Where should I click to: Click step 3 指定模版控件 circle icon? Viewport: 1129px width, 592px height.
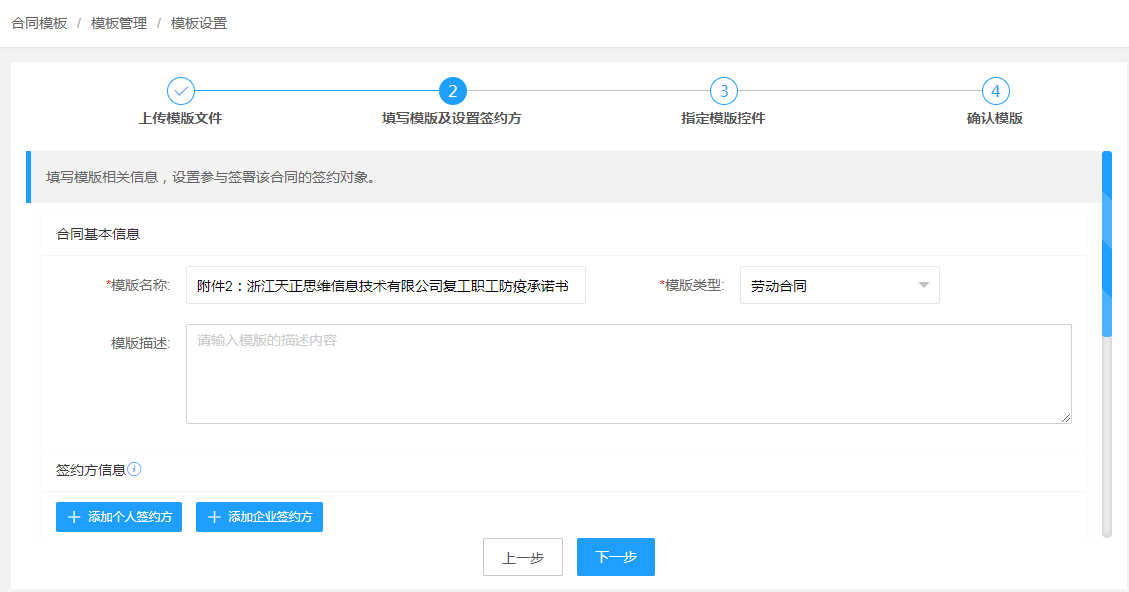723,91
